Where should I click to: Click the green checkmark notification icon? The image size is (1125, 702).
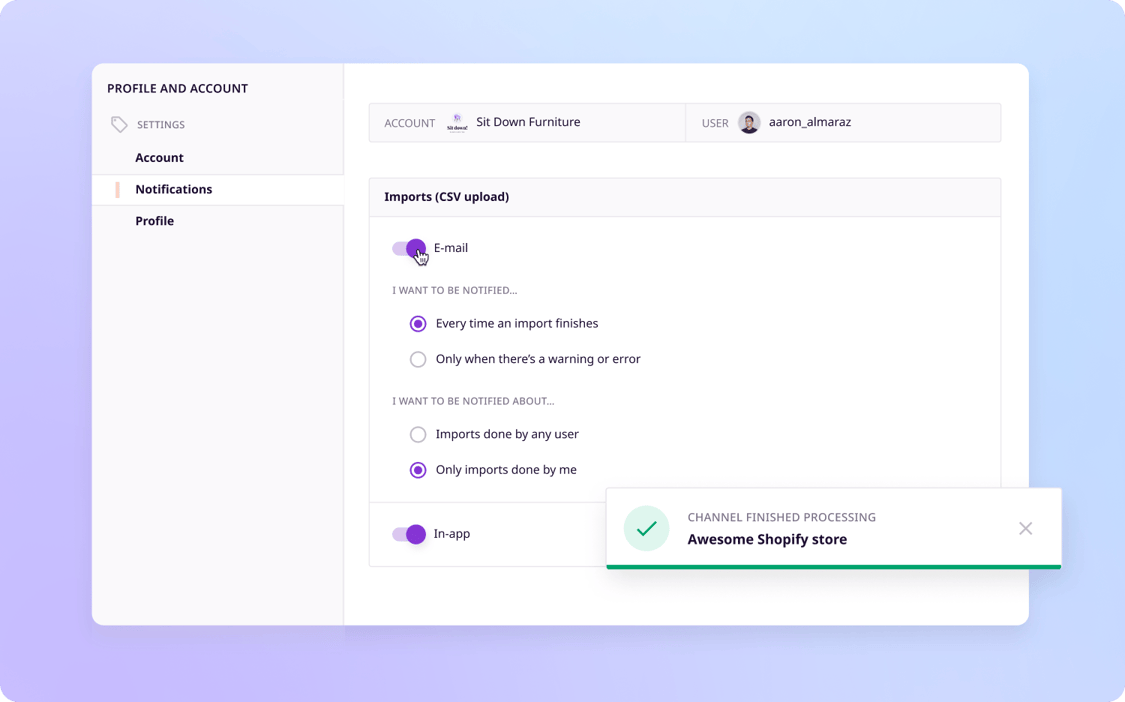click(646, 528)
